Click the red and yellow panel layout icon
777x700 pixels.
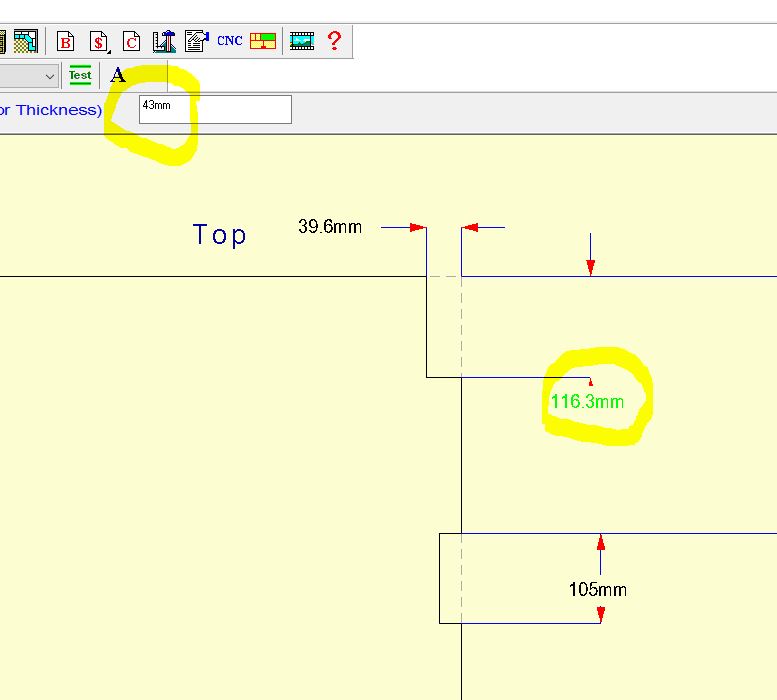coord(263,41)
